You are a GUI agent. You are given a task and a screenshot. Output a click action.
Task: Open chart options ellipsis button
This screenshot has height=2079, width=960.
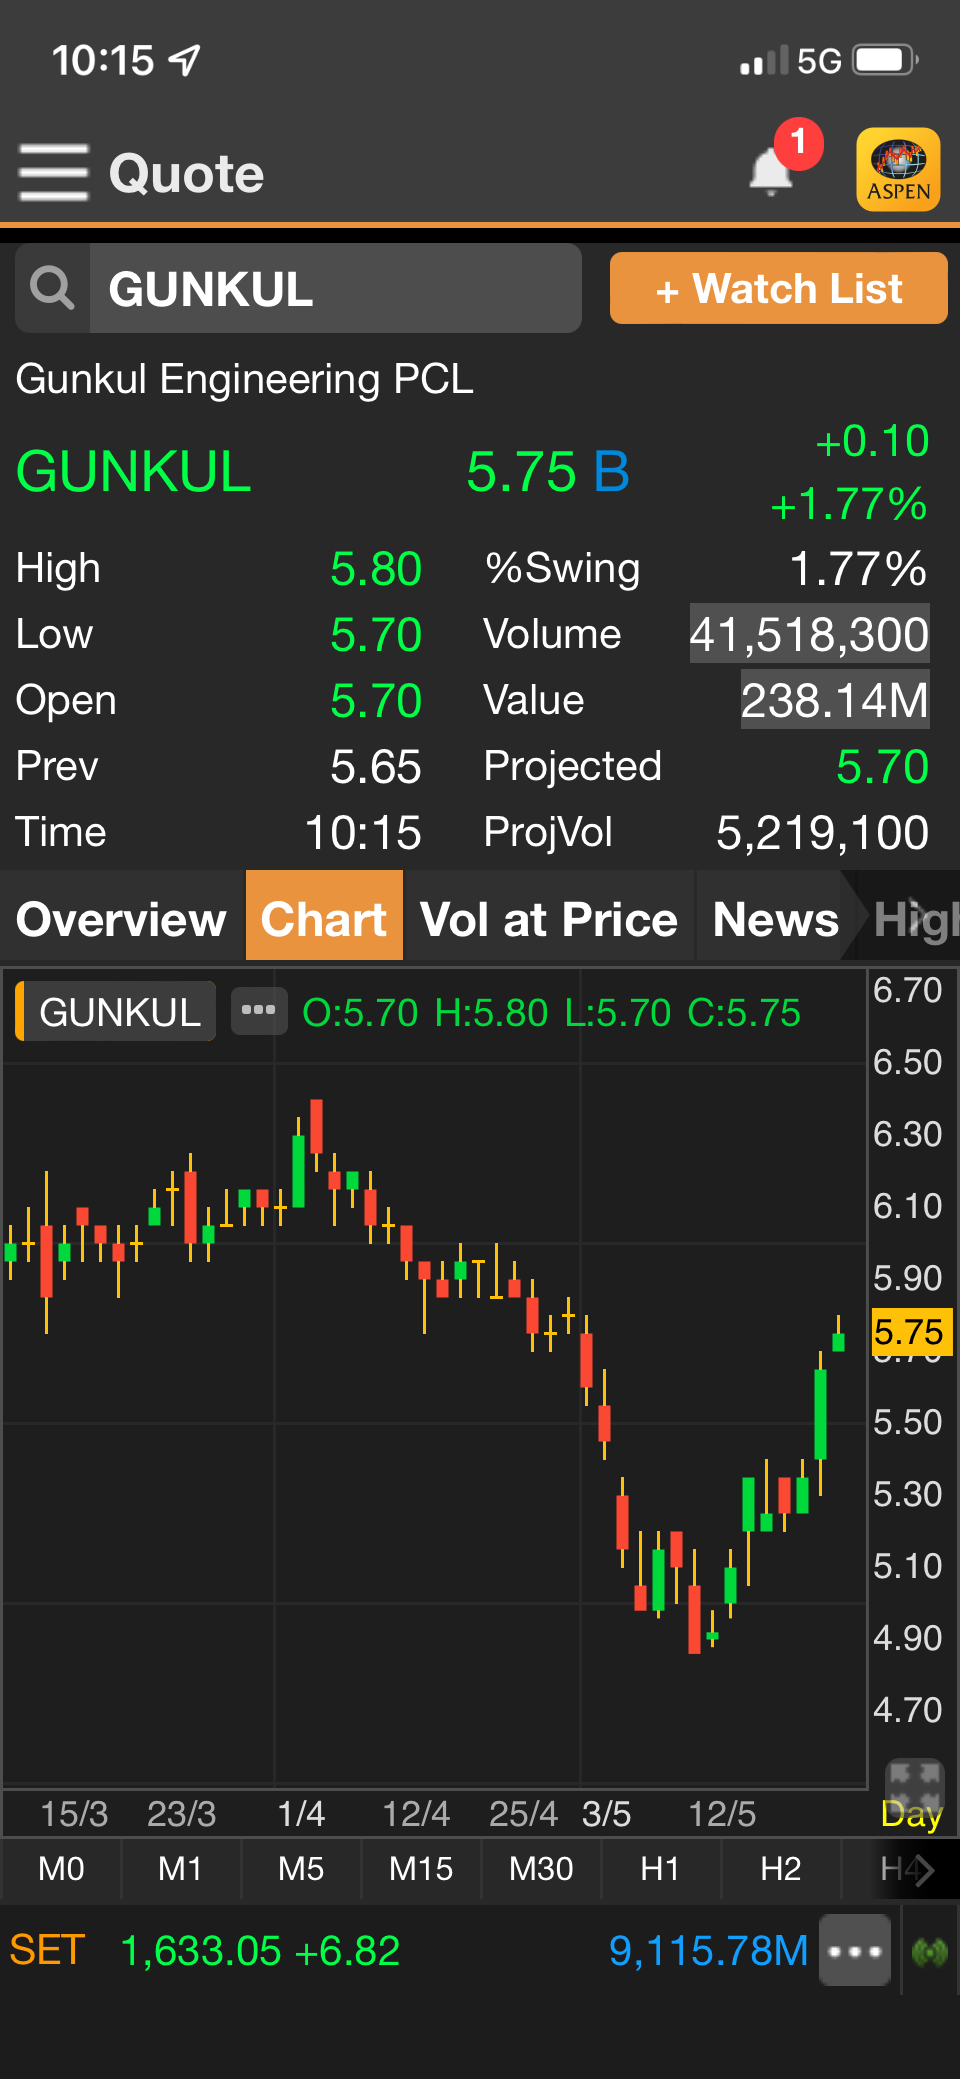(259, 1011)
